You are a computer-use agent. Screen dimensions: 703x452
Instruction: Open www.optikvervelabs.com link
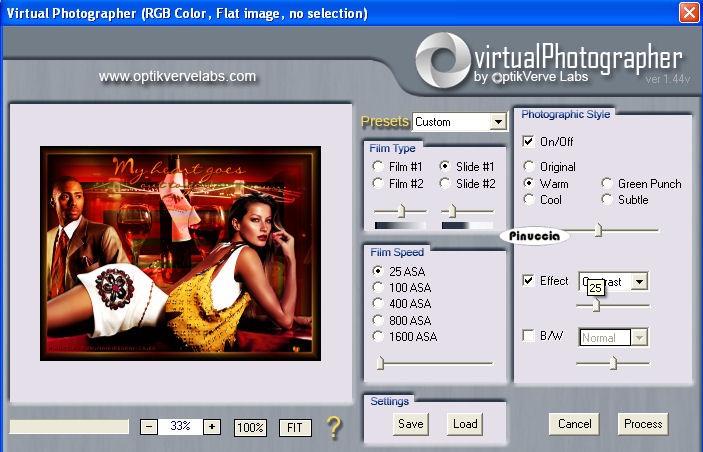[x=178, y=76]
